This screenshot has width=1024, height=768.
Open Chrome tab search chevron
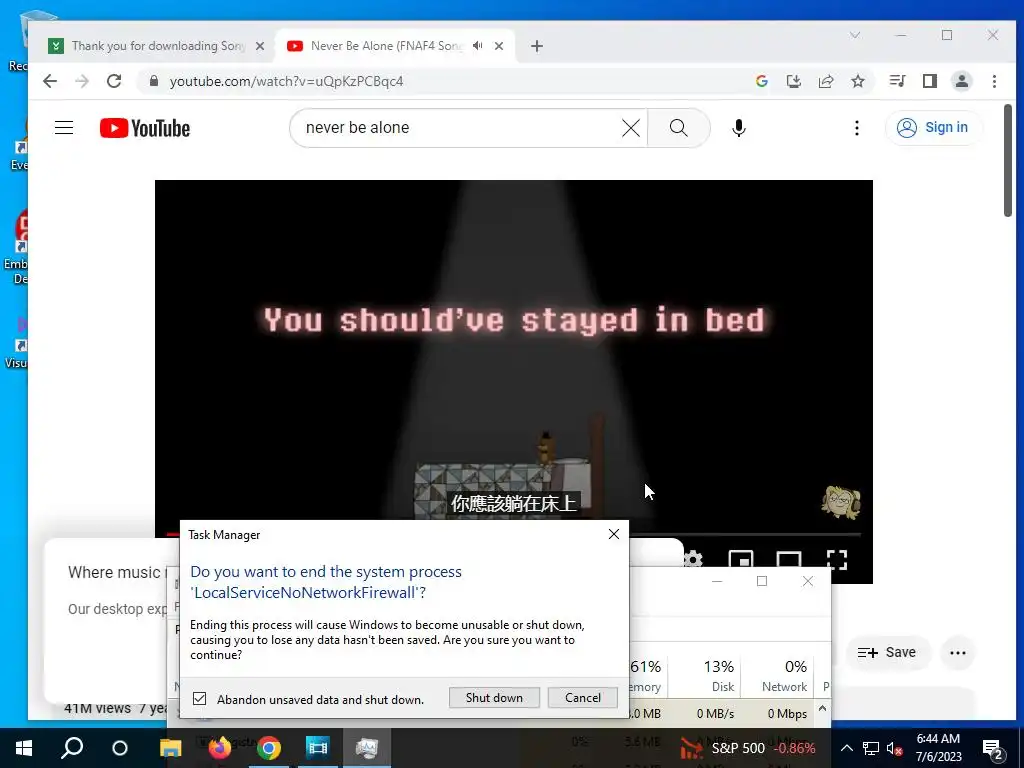(x=855, y=35)
